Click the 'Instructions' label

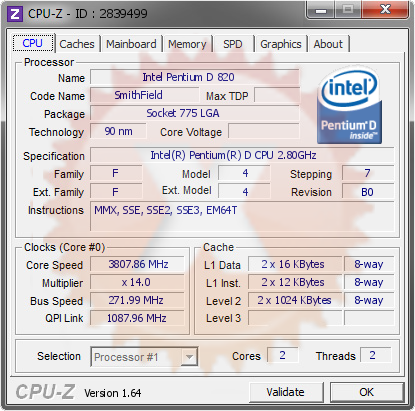(56, 210)
